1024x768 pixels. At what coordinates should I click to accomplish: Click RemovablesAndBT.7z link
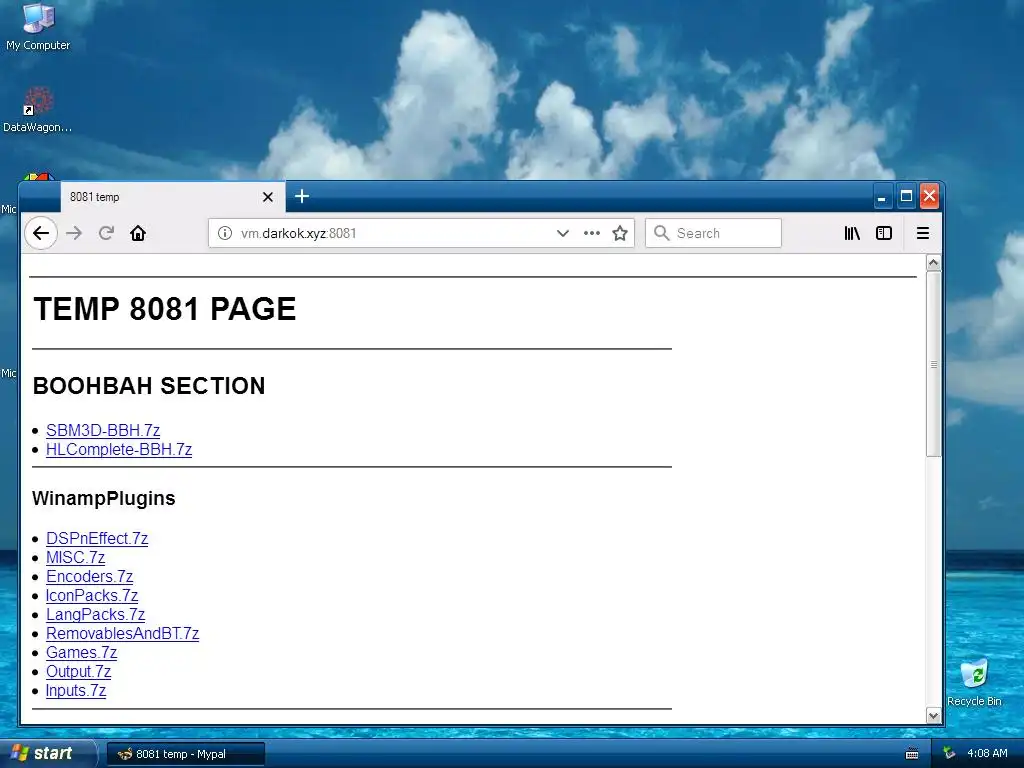click(123, 633)
